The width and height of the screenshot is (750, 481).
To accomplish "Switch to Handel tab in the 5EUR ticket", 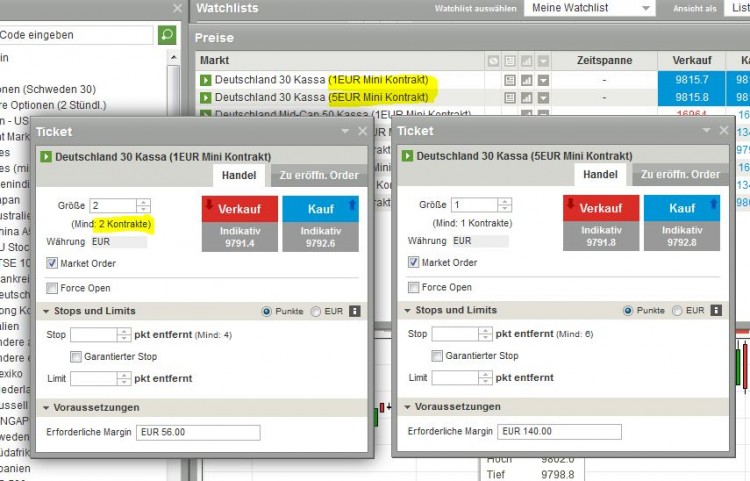I will click(600, 175).
